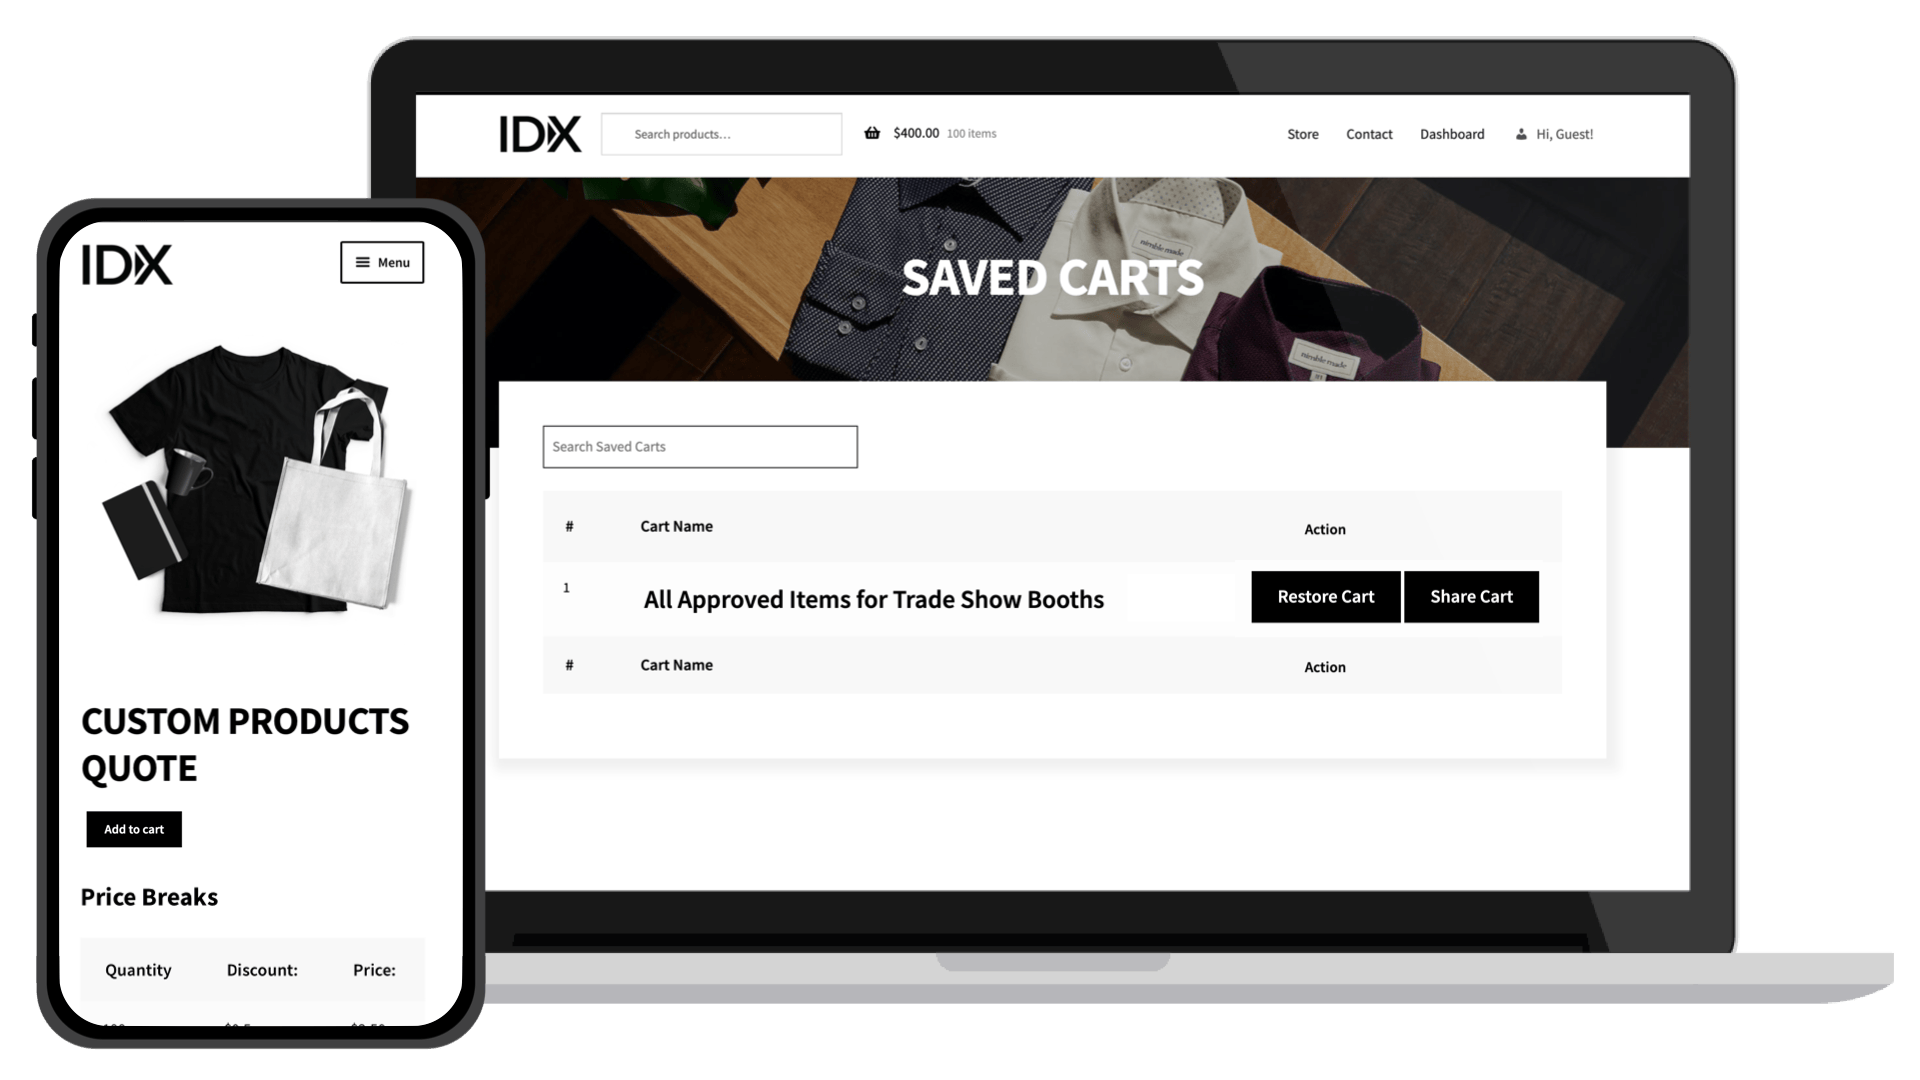Click the shopping cart icon
The width and height of the screenshot is (1920, 1080).
870,132
